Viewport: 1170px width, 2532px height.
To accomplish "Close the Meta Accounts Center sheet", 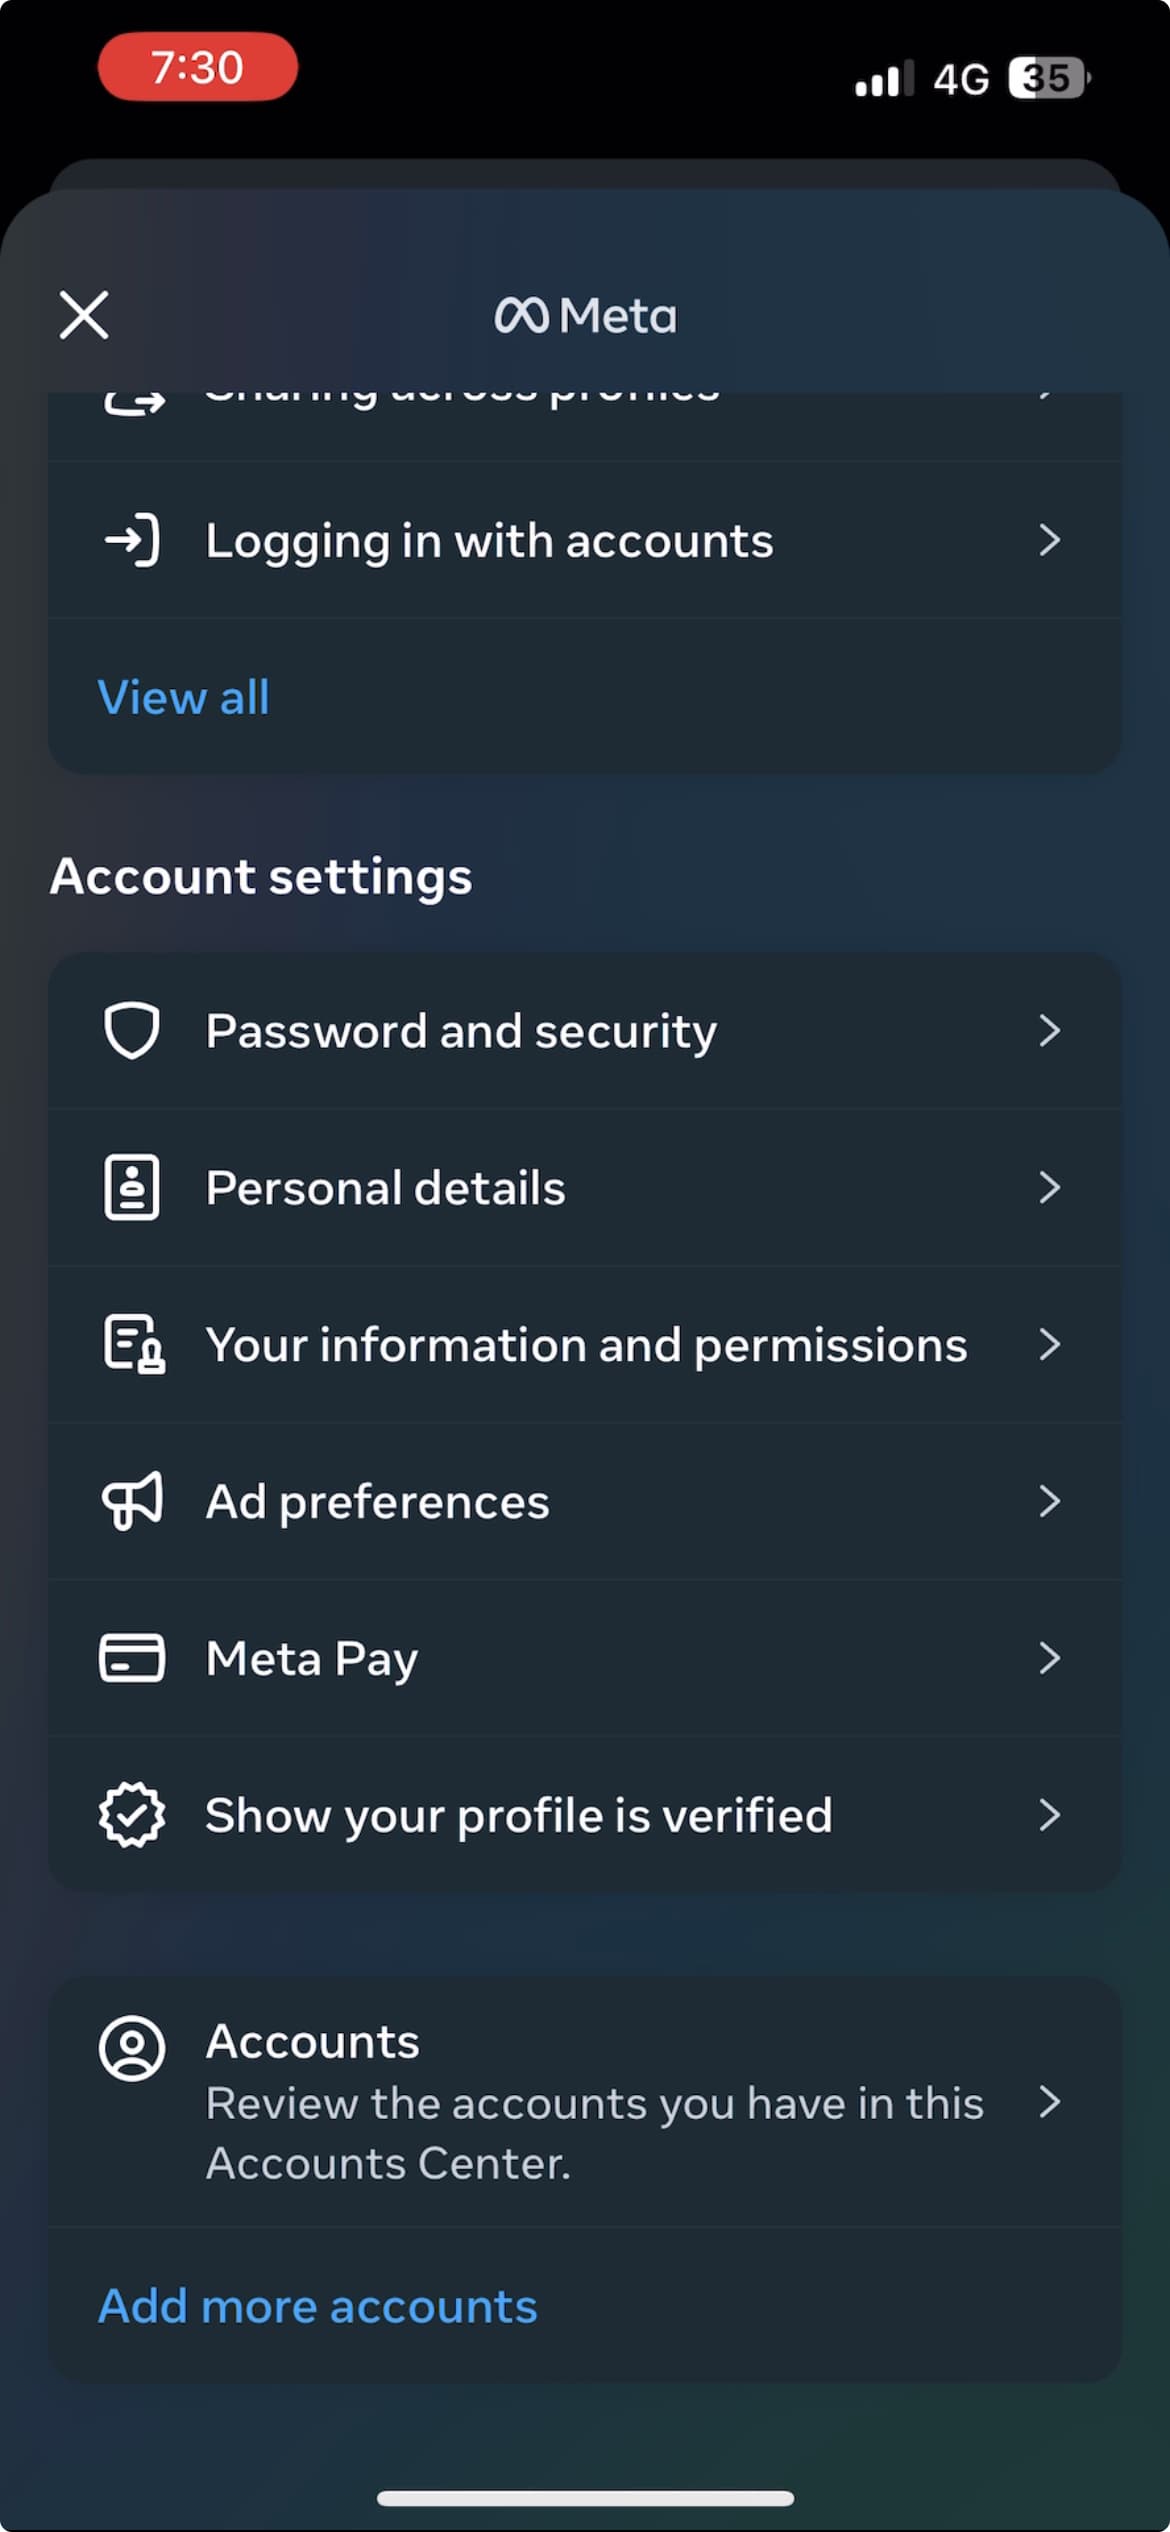I will pyautogui.click(x=84, y=315).
